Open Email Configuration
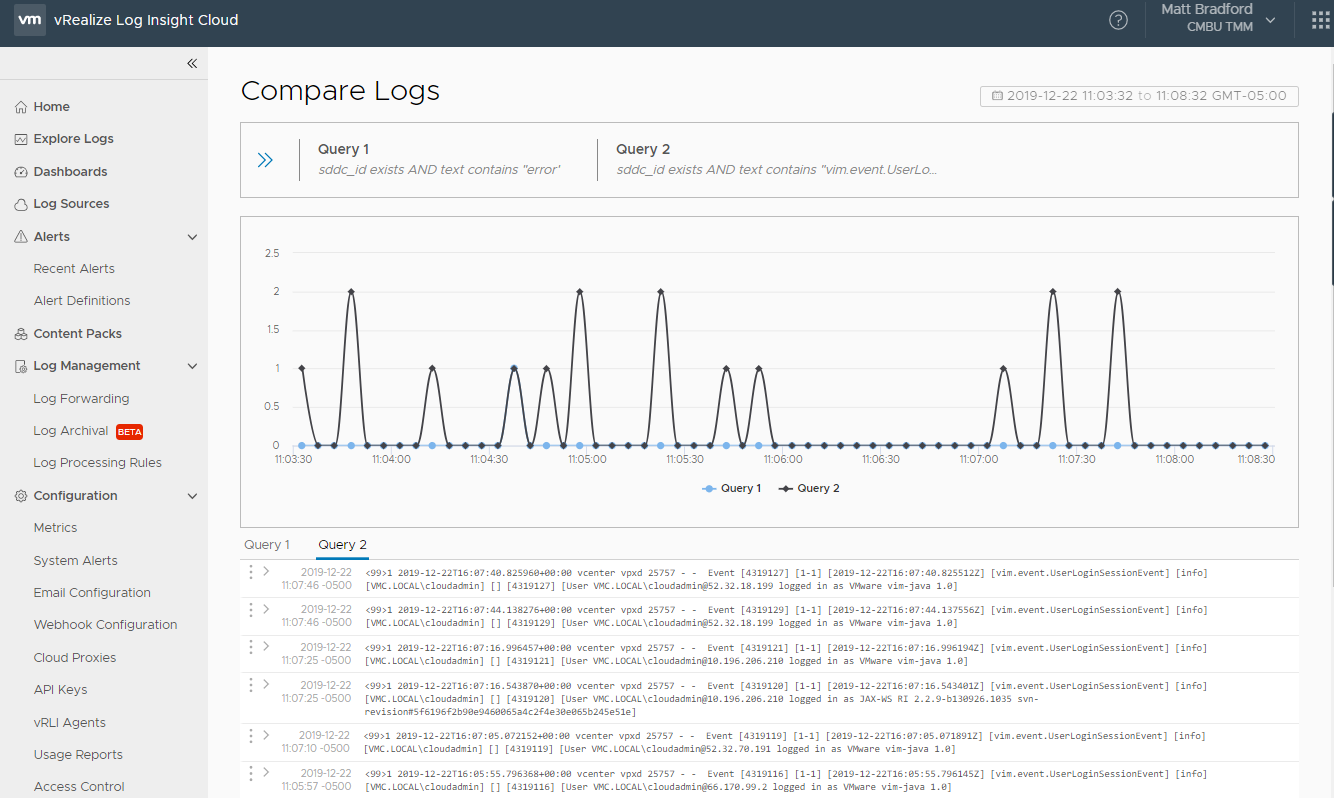 pyautogui.click(x=92, y=593)
